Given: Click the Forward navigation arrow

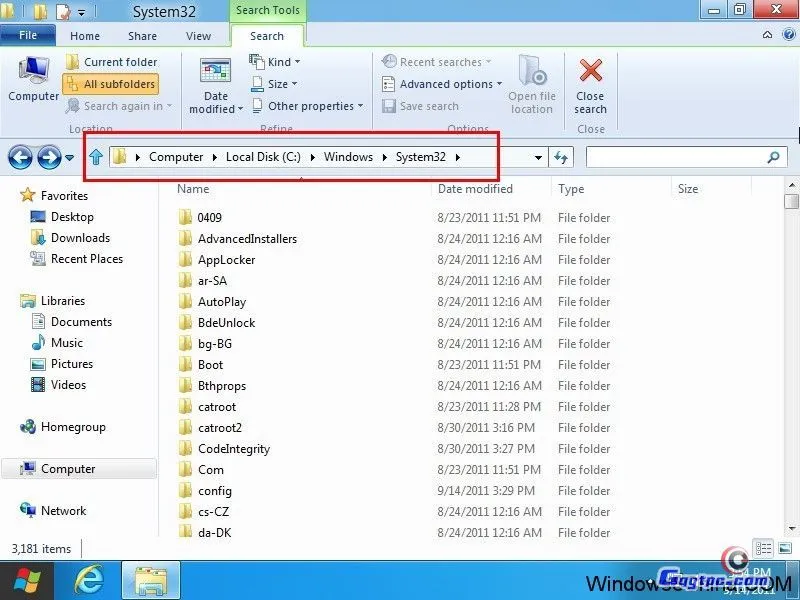Looking at the screenshot, I should pyautogui.click(x=48, y=157).
